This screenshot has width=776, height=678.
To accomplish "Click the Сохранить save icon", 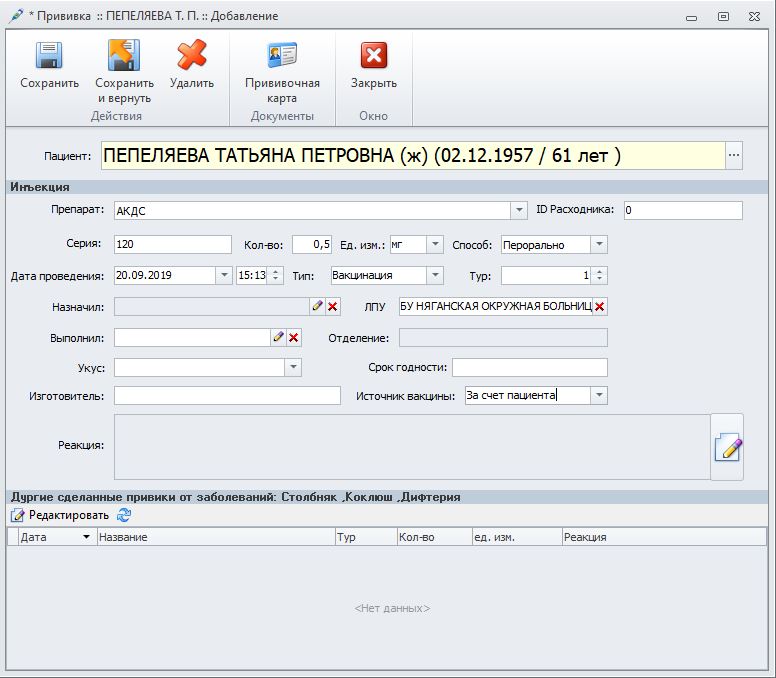I will pyautogui.click(x=49, y=56).
